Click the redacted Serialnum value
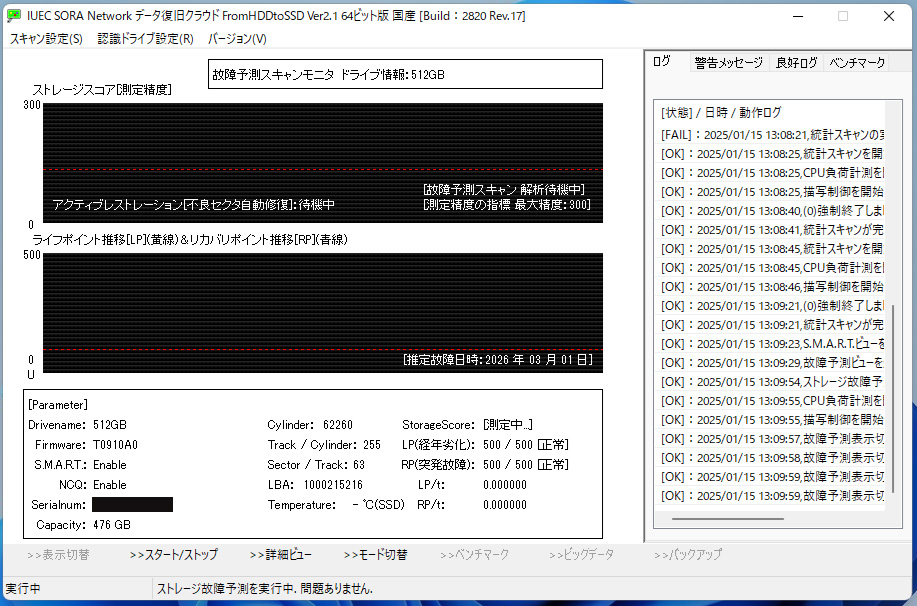Image resolution: width=917 pixels, height=606 pixels. (133, 504)
